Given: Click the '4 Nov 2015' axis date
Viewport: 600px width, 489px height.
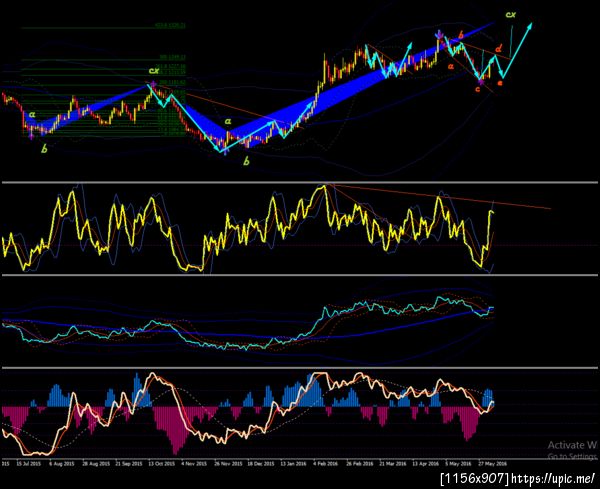Looking at the screenshot, I should coord(194,463).
